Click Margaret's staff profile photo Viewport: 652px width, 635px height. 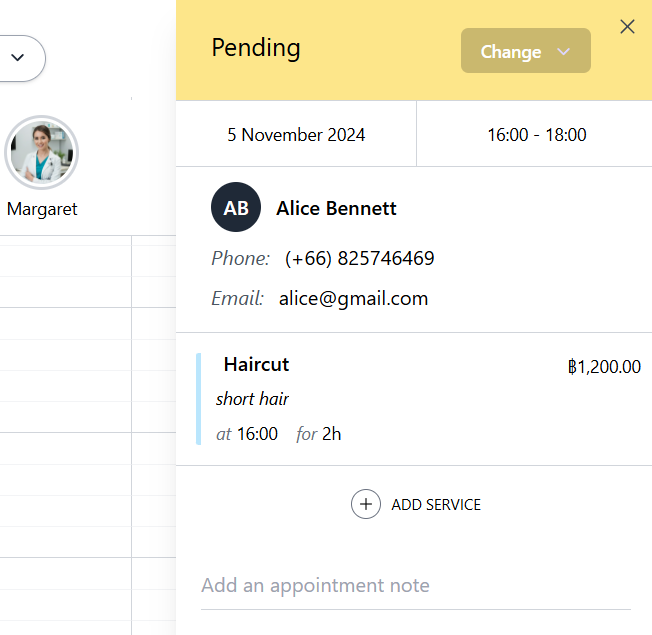[x=42, y=153]
